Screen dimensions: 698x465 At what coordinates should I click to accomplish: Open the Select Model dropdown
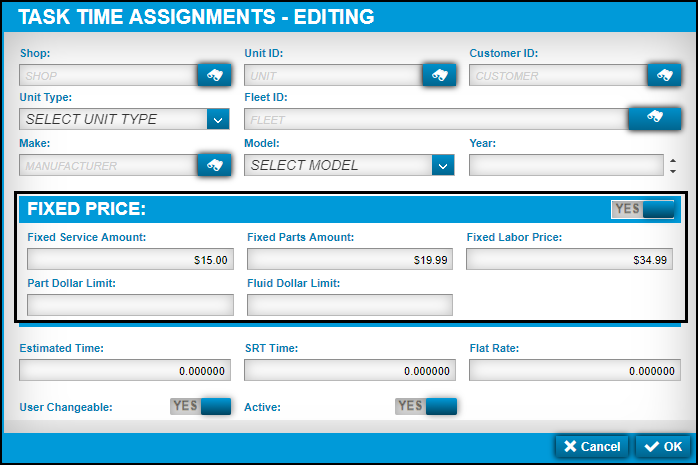coord(443,165)
